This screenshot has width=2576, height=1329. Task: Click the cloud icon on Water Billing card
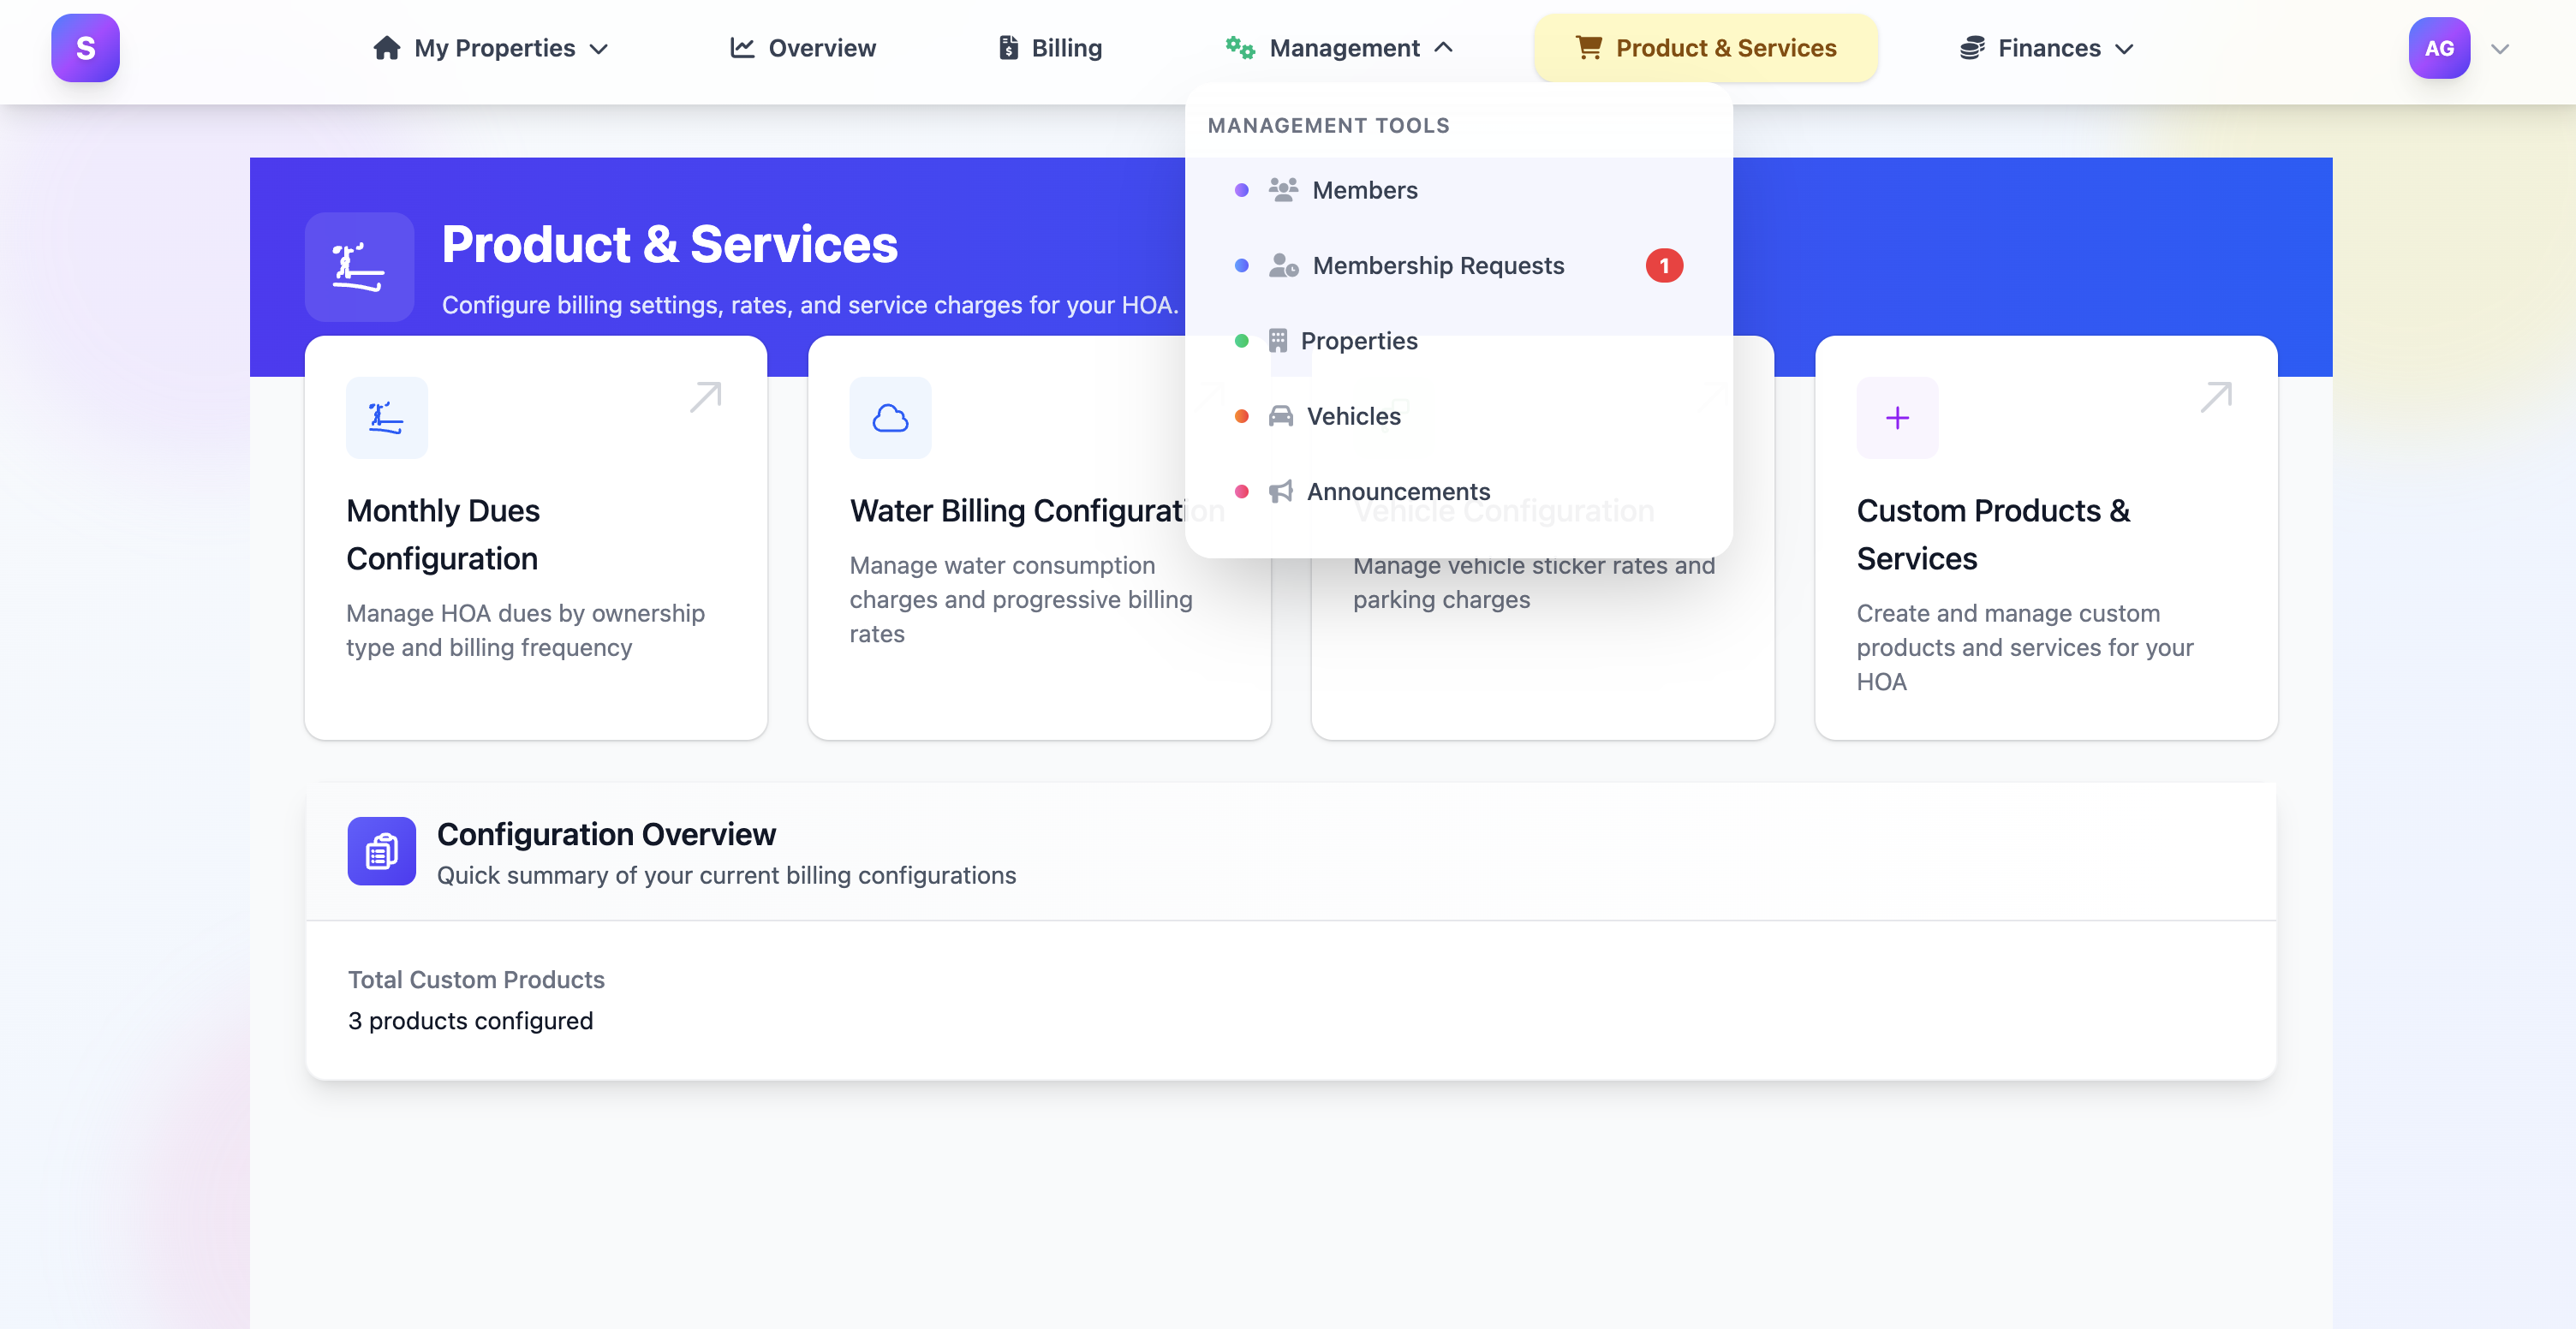pyautogui.click(x=889, y=417)
